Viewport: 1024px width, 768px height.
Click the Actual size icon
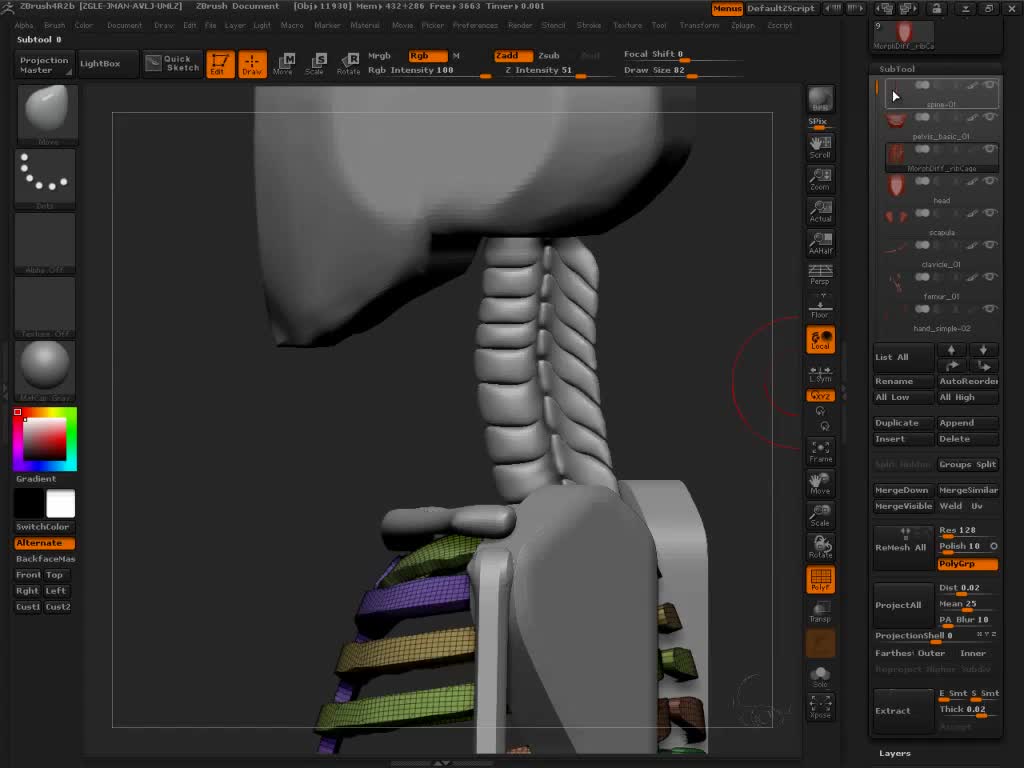coord(820,211)
